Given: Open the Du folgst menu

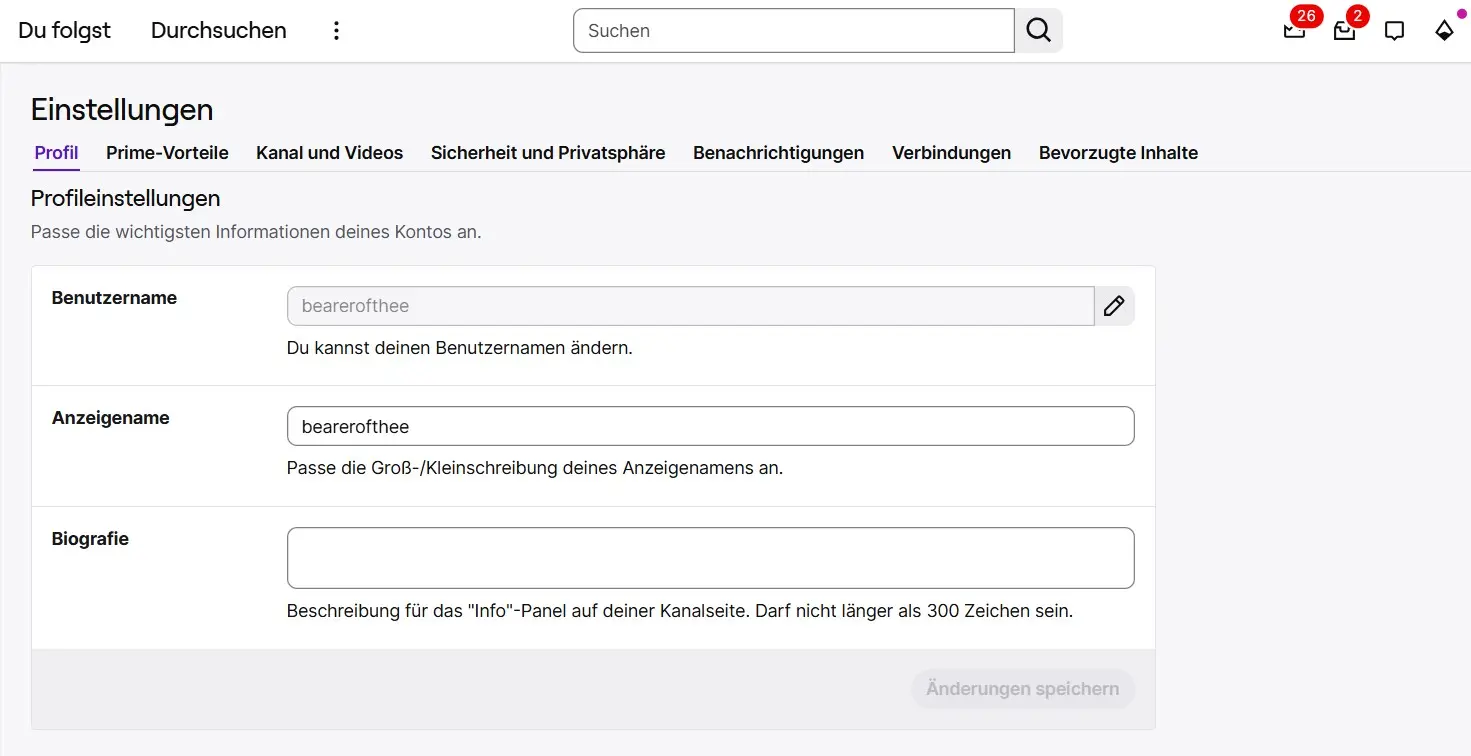Looking at the screenshot, I should coord(64,30).
